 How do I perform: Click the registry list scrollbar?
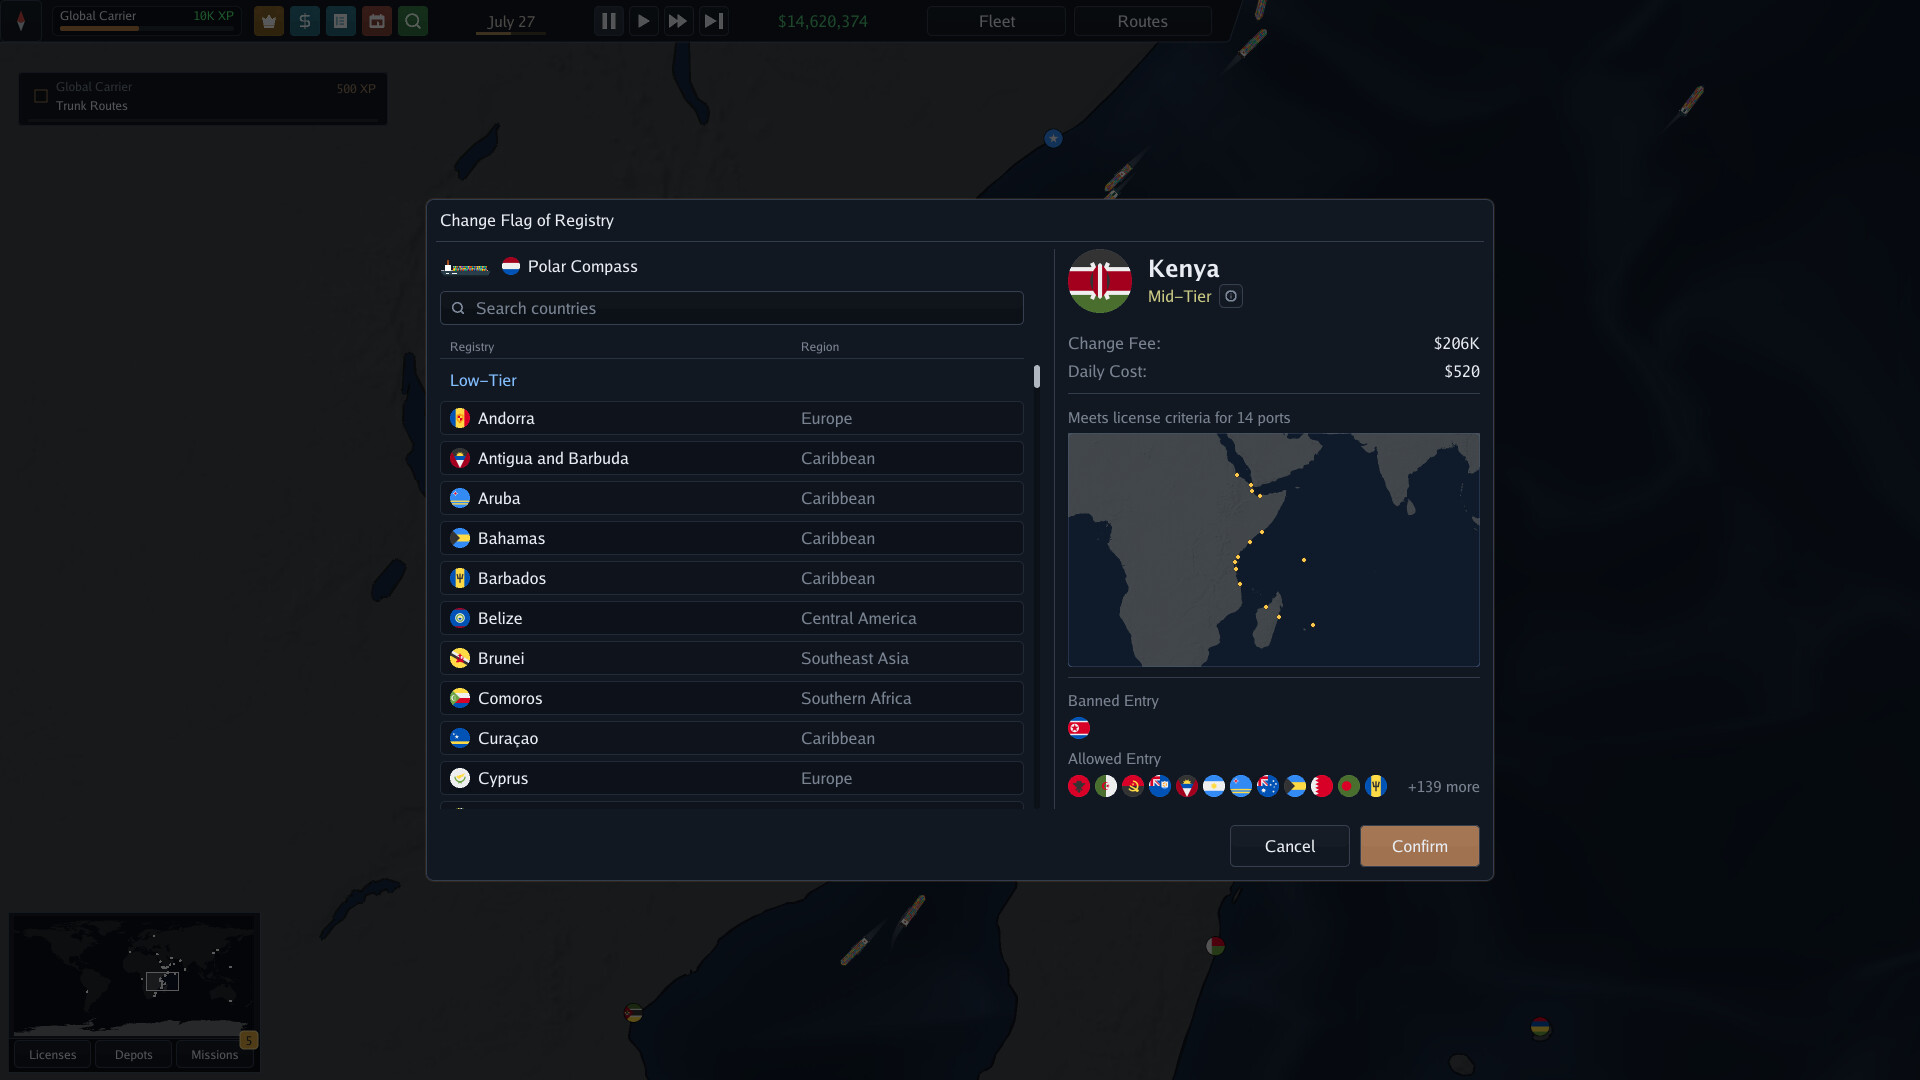point(1037,376)
